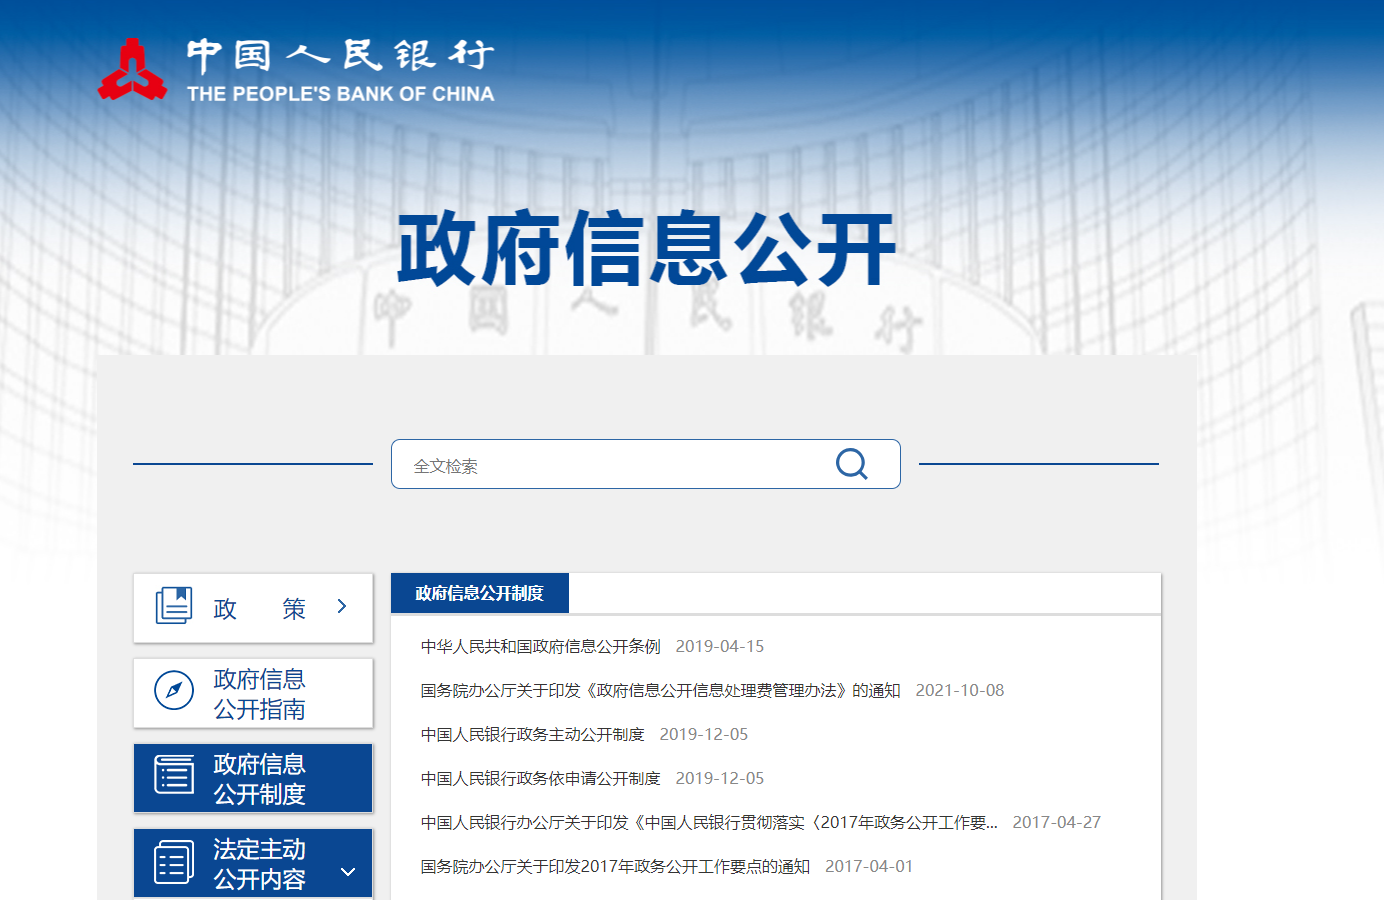Open 政府信息公开指南 in sidebar

[x=253, y=693]
